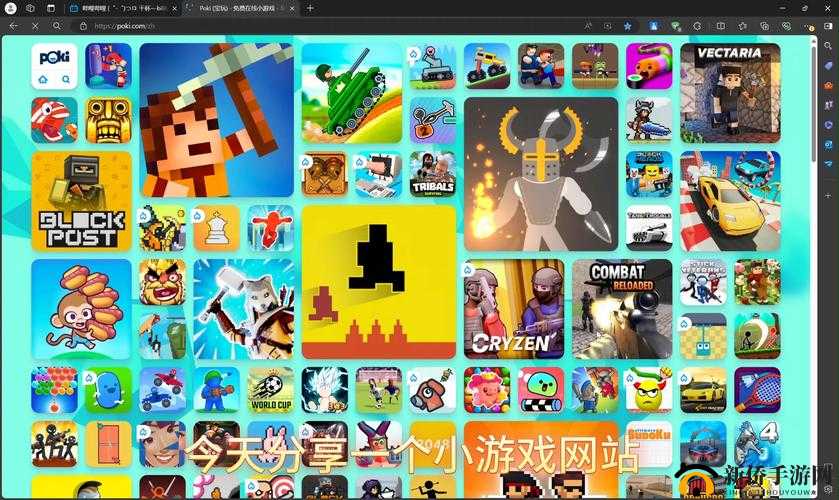The image size is (839, 500).
Task: Open the green army tank game
Action: click(x=351, y=93)
